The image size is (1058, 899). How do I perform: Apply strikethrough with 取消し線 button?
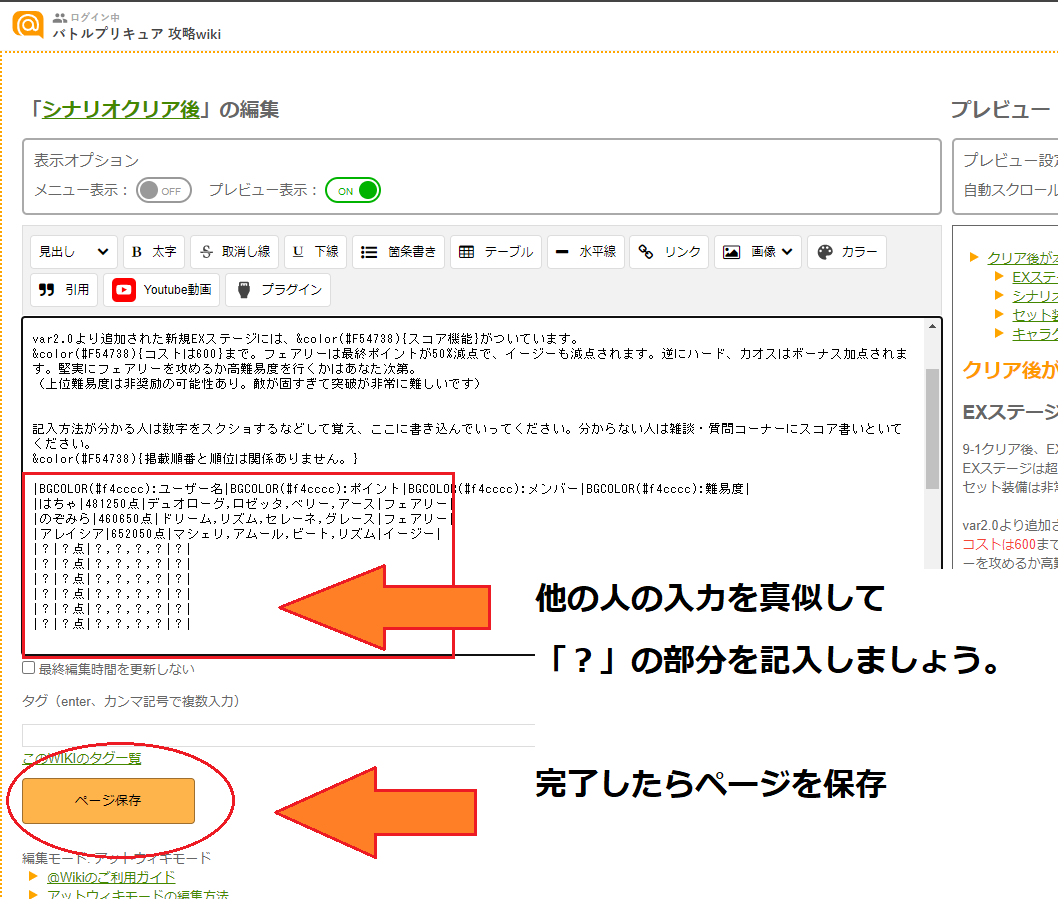(234, 252)
